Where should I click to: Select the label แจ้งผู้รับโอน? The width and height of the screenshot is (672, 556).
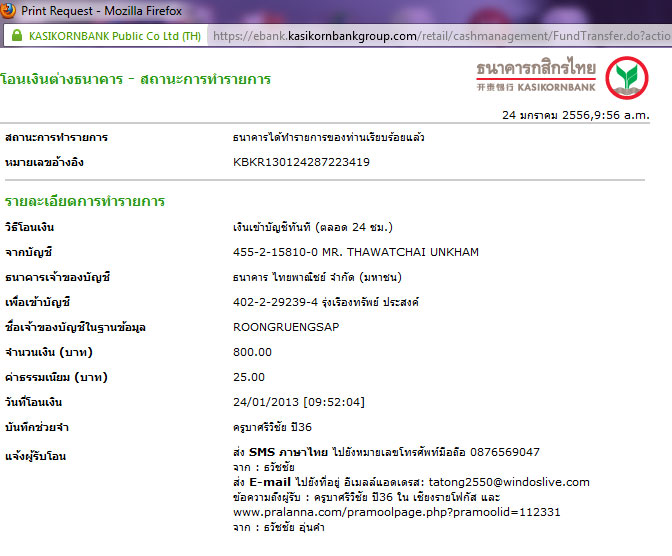[36, 456]
